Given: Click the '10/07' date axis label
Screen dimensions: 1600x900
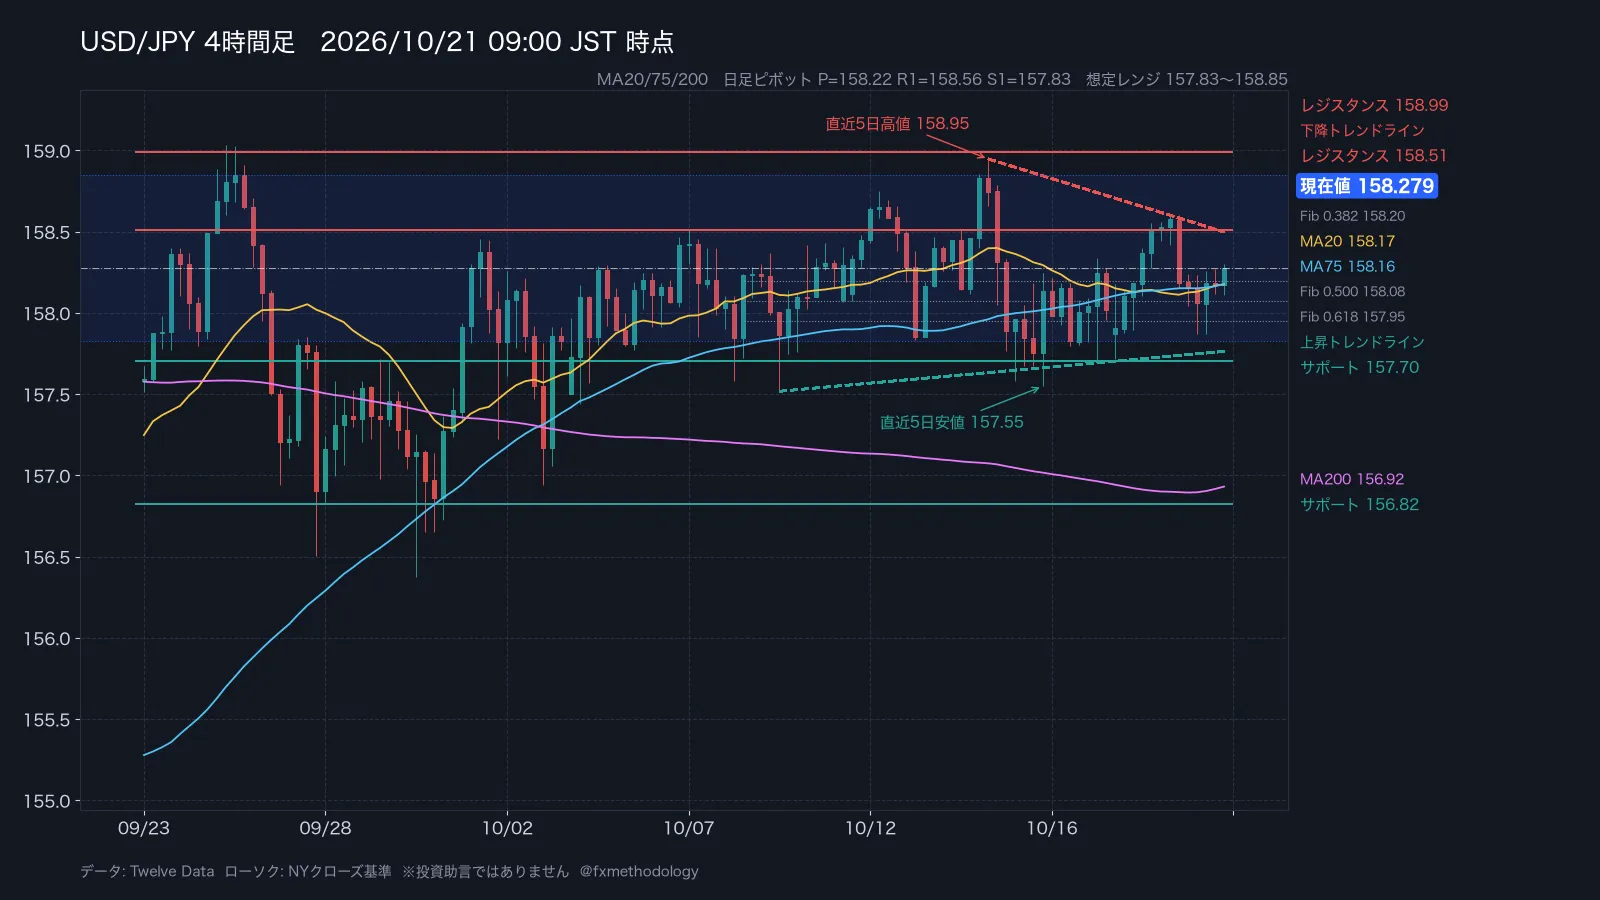Looking at the screenshot, I should tap(689, 828).
